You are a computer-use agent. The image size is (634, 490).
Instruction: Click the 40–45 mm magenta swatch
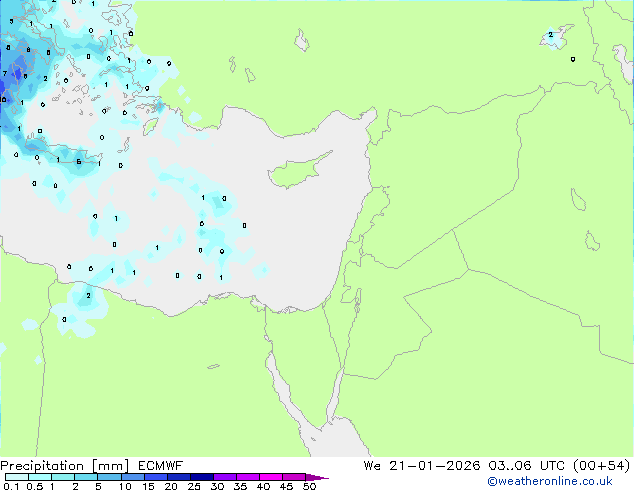point(271,477)
